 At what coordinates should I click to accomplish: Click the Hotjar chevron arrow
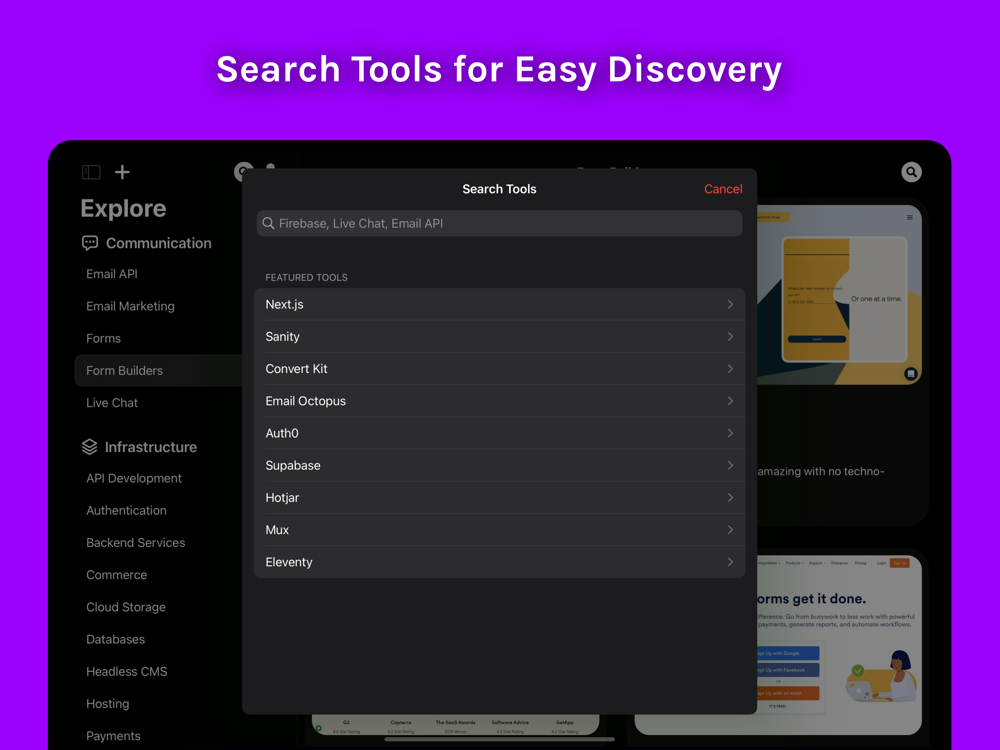coord(730,497)
